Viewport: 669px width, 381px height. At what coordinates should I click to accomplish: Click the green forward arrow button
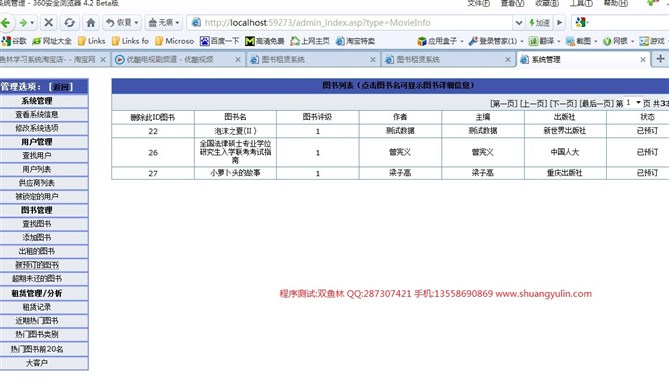tap(23, 23)
